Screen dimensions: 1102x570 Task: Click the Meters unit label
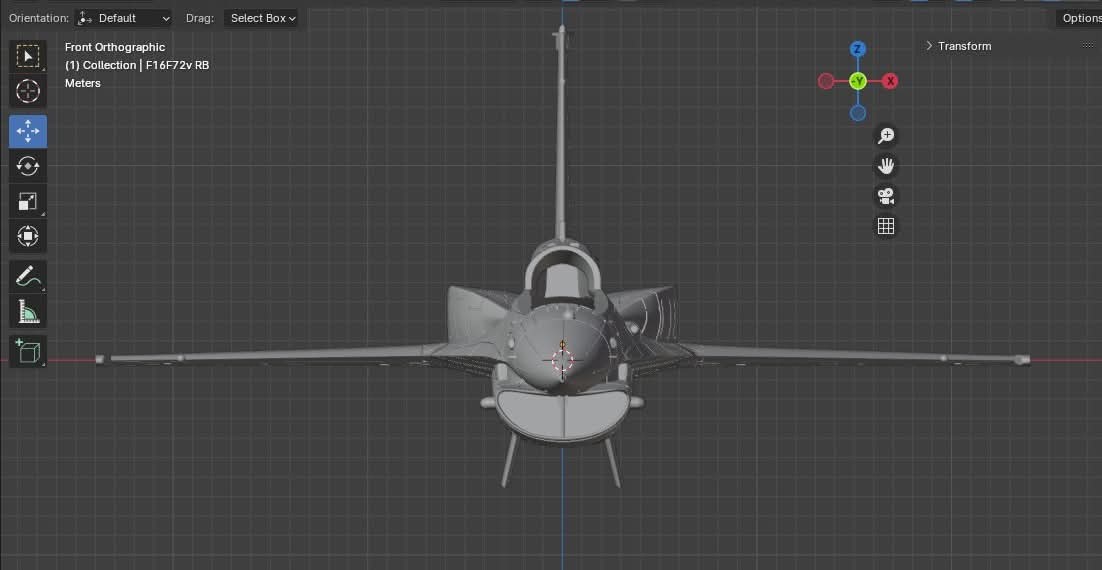tap(83, 83)
